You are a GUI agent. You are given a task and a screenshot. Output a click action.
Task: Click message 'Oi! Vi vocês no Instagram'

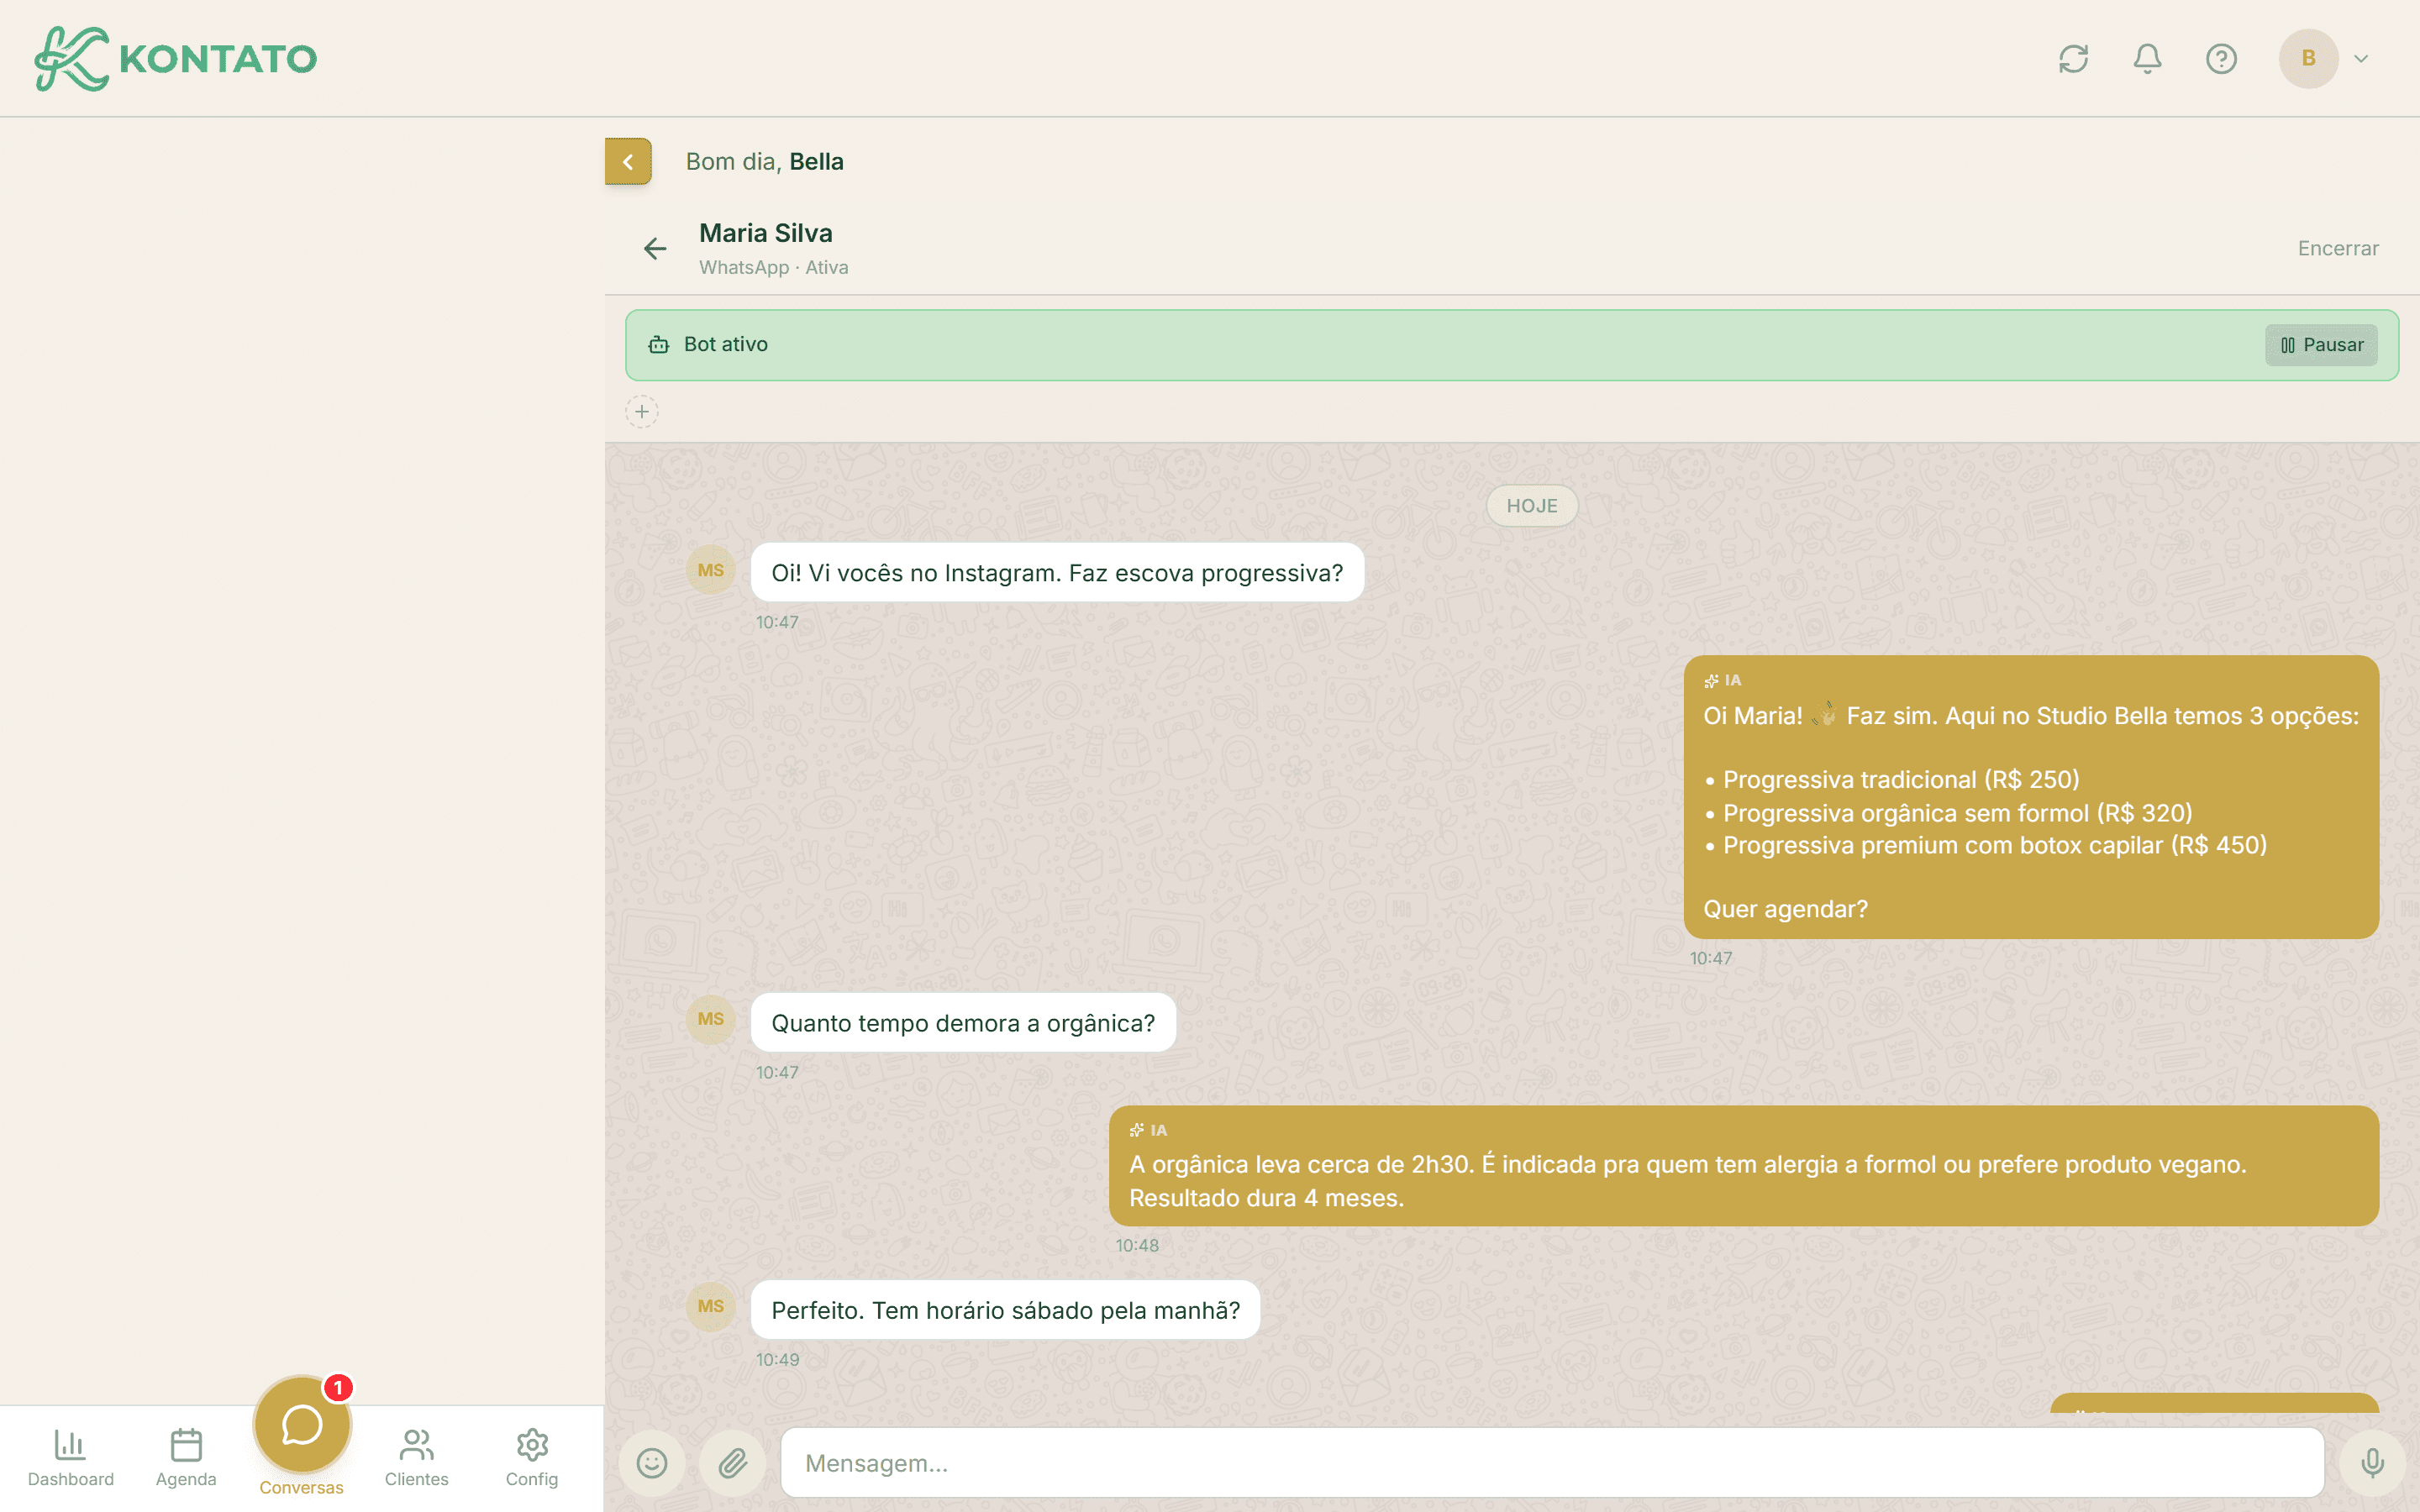click(1057, 573)
